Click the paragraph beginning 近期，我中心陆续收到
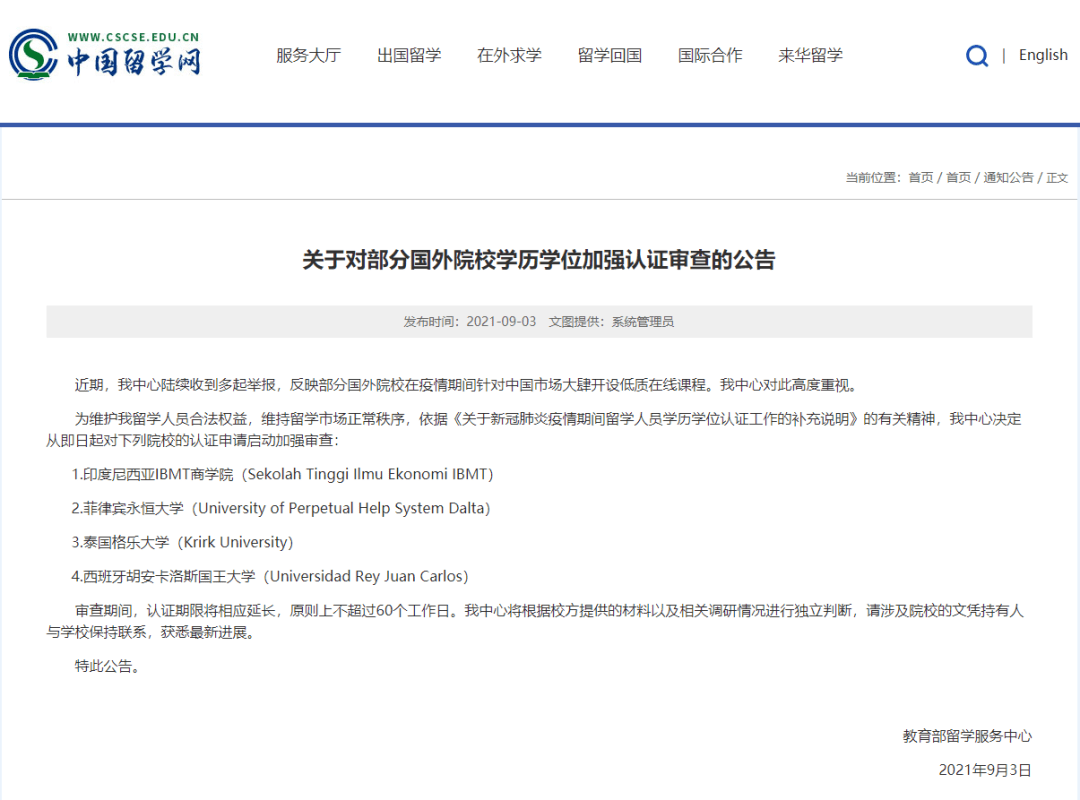Image resolution: width=1080 pixels, height=800 pixels. coord(468,385)
